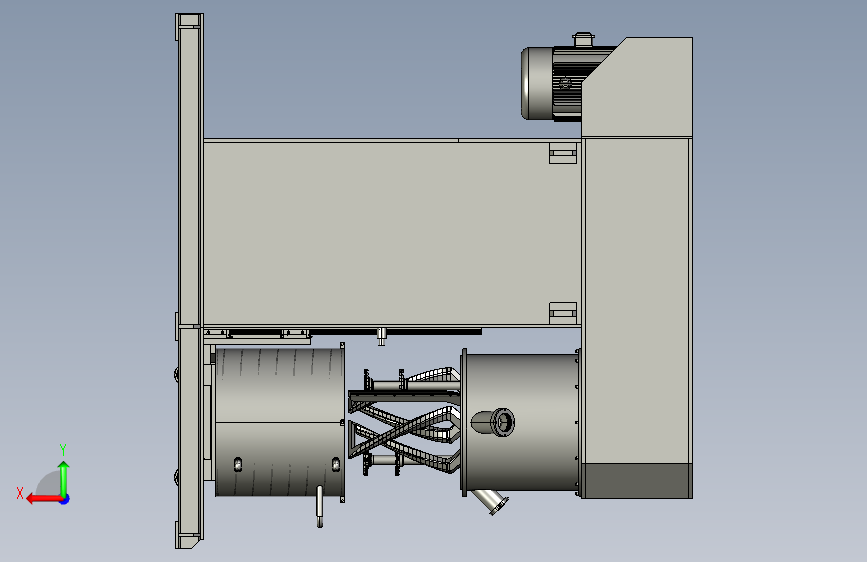867x562 pixels.
Task: Select the angled outlet nozzle under the tank
Action: pos(491,501)
